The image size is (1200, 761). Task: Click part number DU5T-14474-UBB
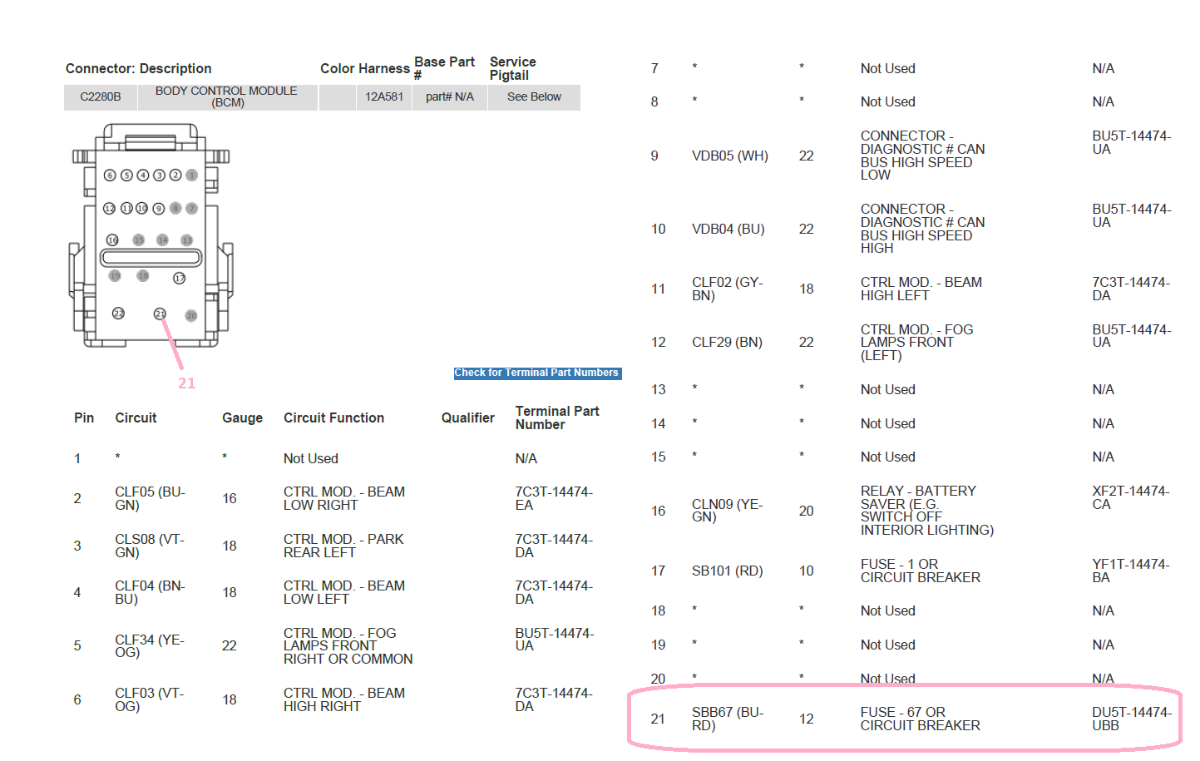point(1131,718)
